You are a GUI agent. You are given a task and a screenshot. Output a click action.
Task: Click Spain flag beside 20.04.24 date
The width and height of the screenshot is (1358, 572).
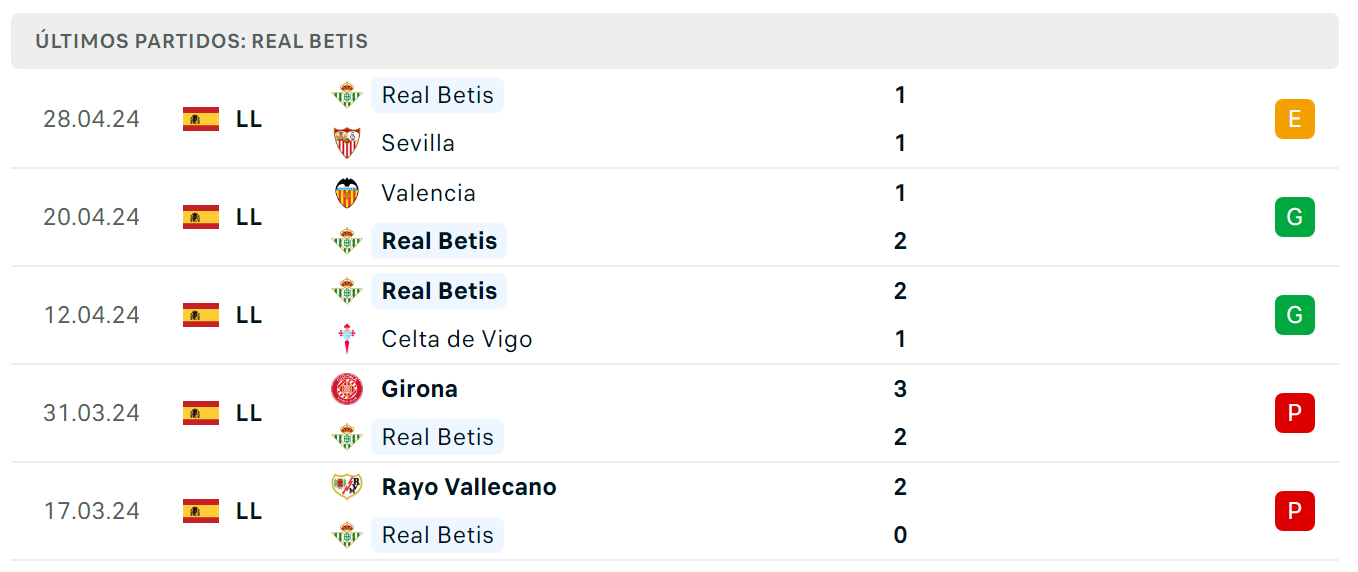point(201,217)
